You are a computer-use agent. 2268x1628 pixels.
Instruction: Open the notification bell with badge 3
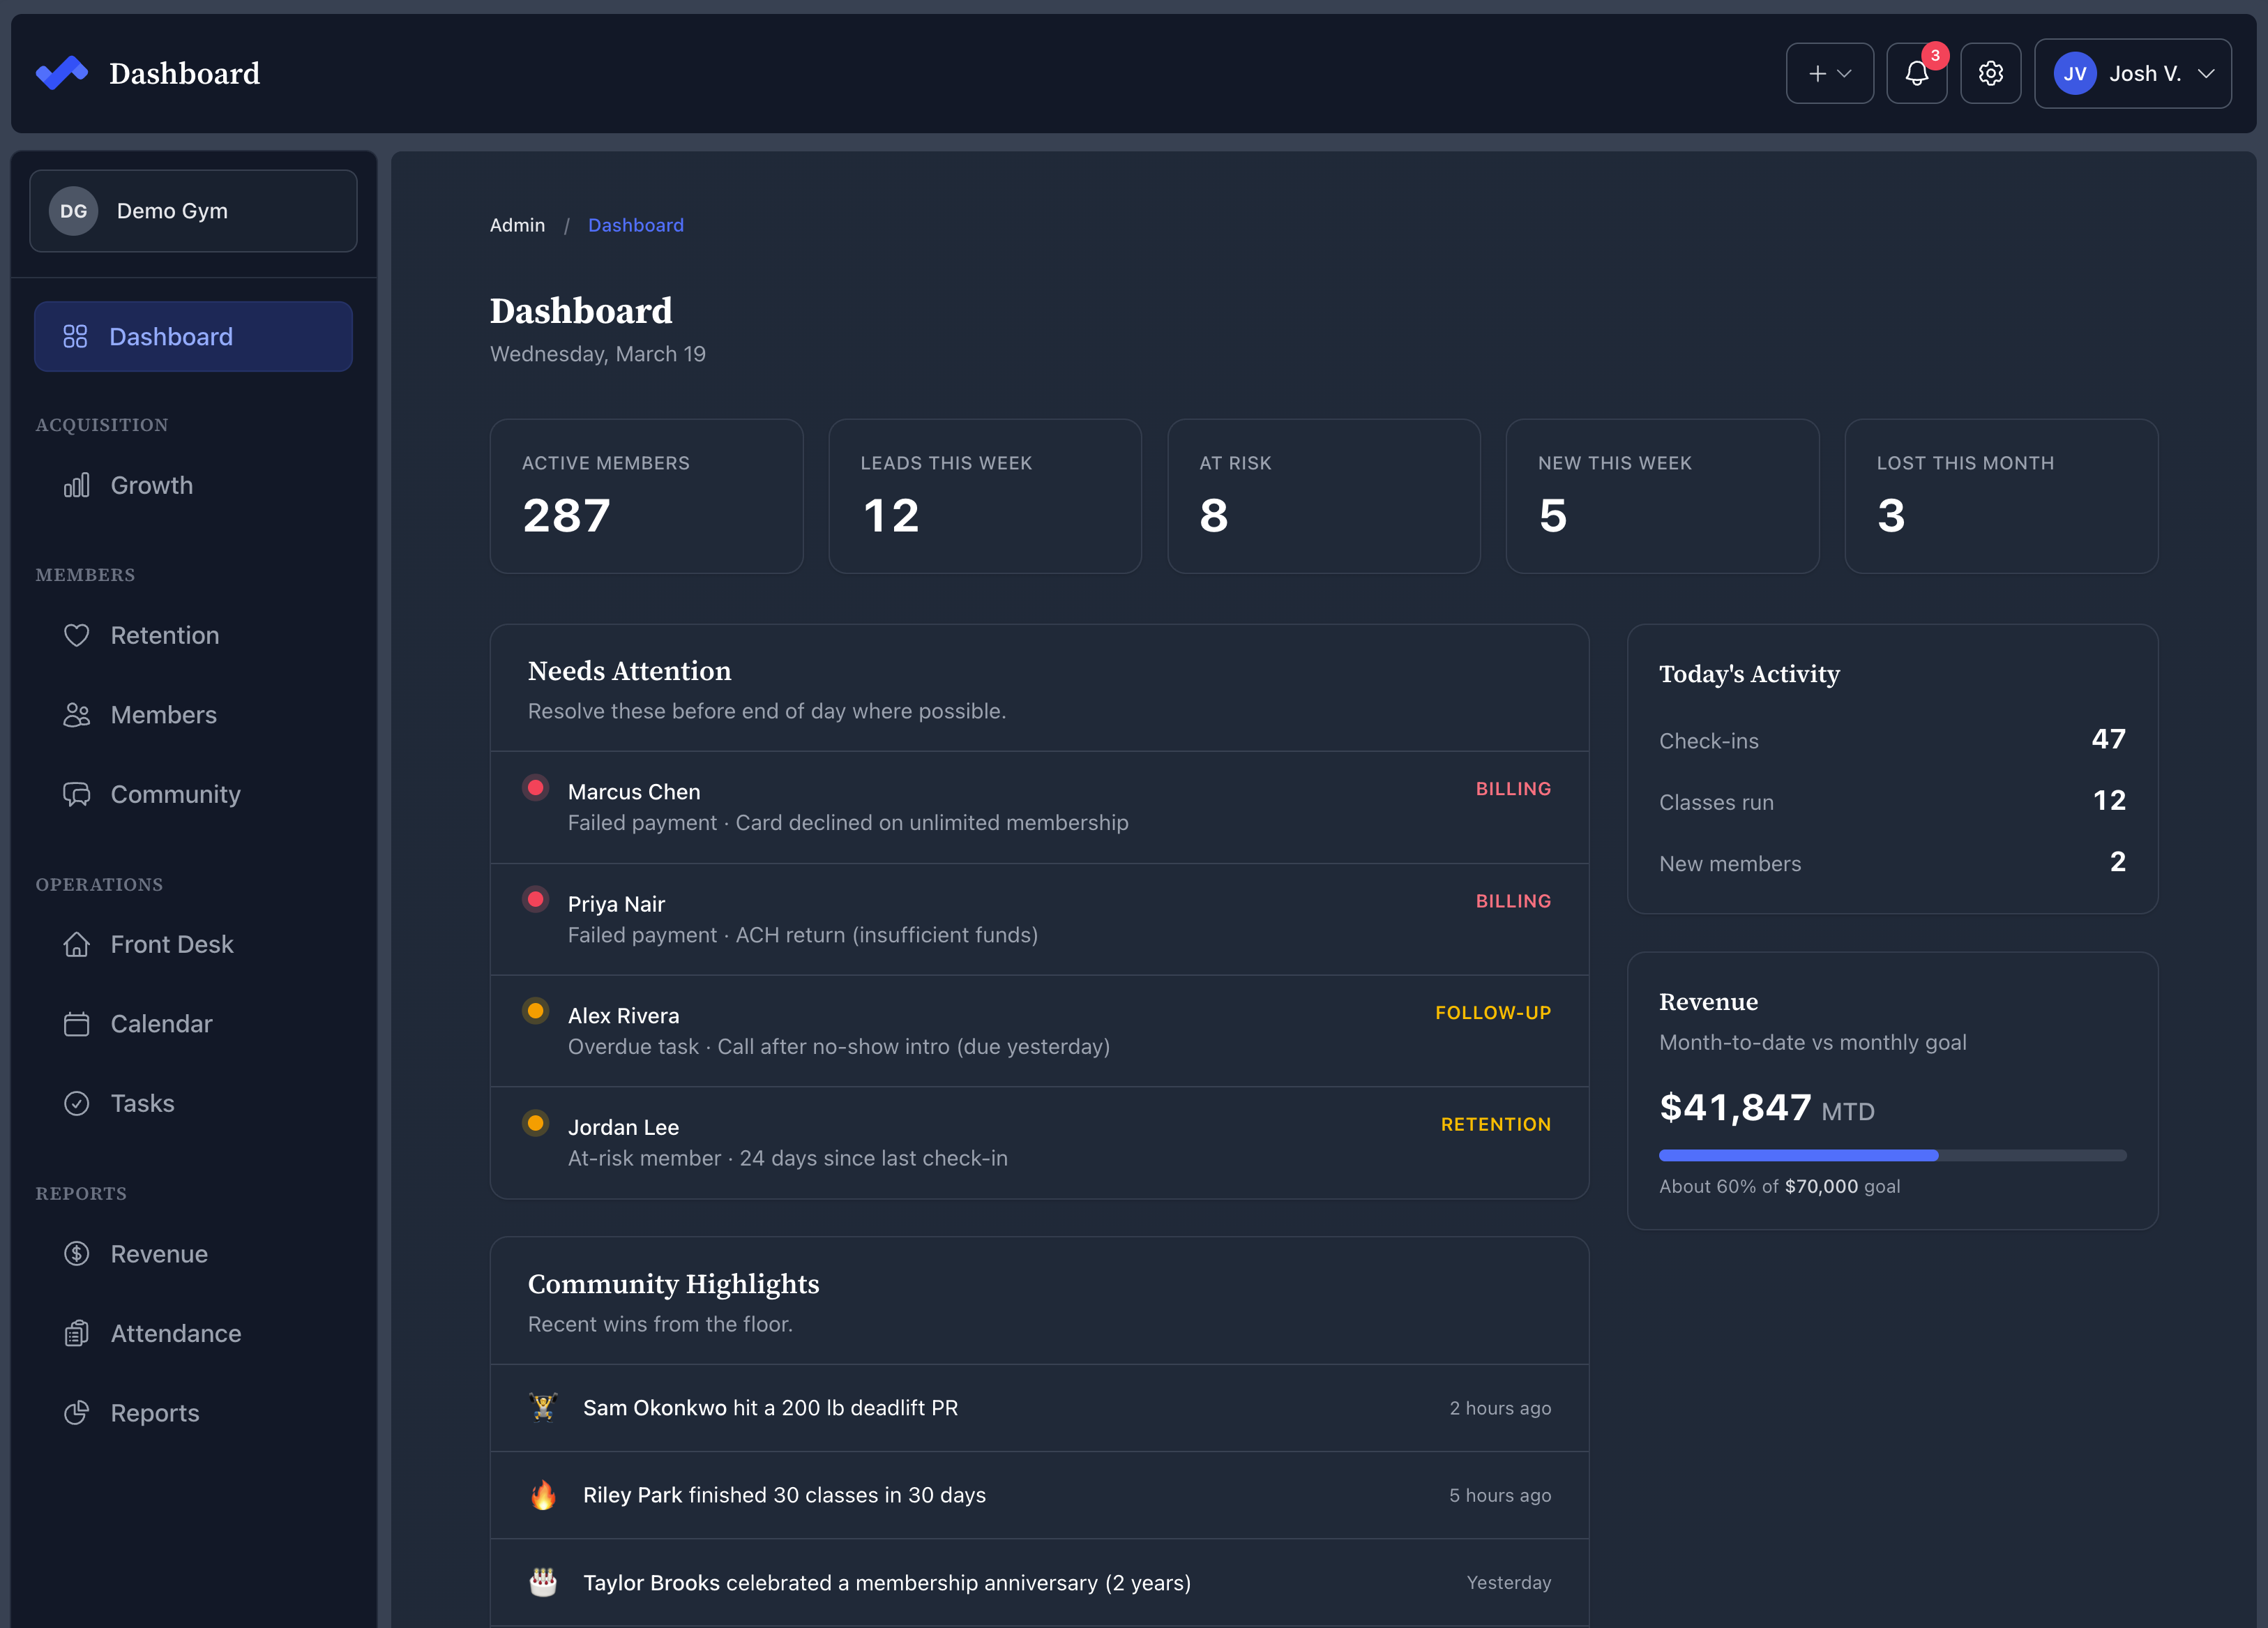click(1917, 73)
